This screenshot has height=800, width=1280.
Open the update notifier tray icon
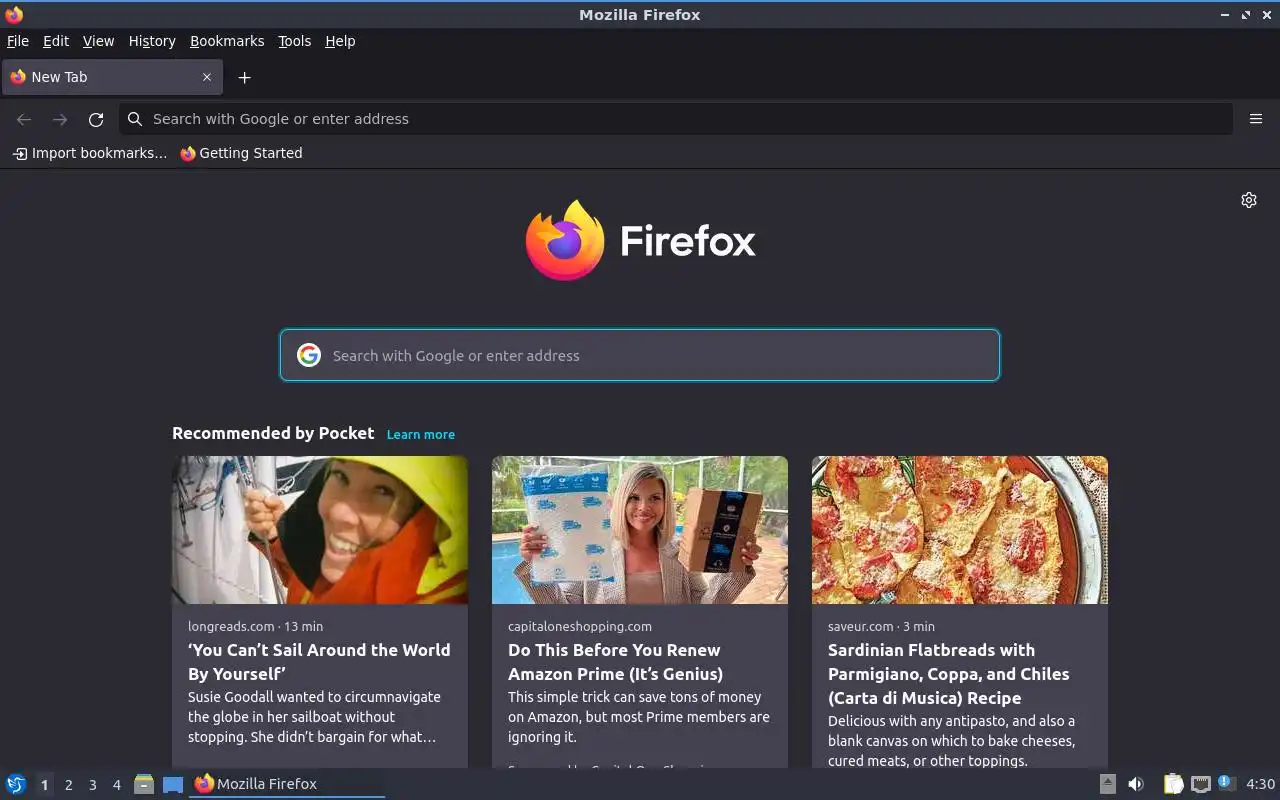point(1227,783)
